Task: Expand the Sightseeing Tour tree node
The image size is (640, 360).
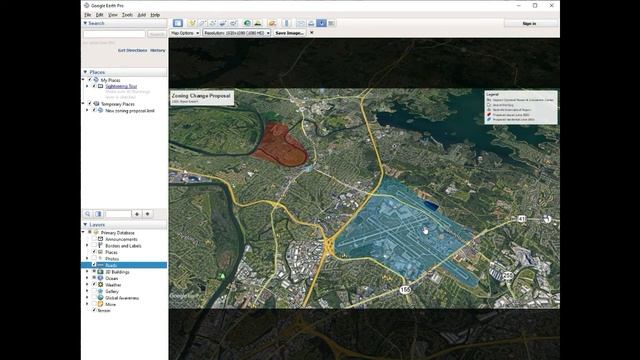Action: click(x=87, y=86)
